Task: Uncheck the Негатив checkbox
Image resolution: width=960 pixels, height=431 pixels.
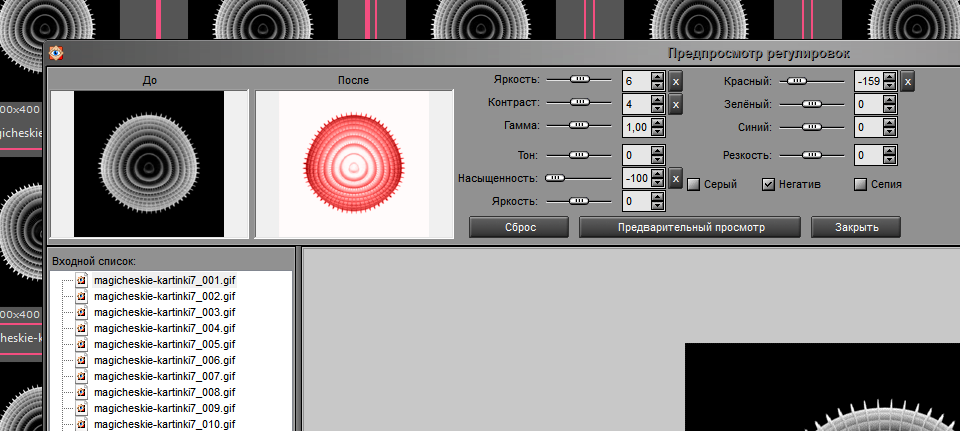Action: [x=769, y=184]
